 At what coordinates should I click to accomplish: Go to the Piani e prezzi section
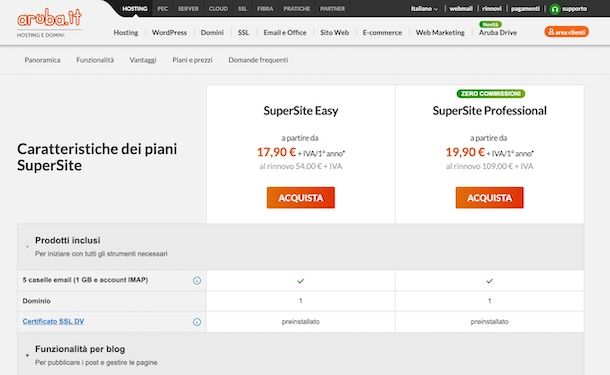[192, 60]
